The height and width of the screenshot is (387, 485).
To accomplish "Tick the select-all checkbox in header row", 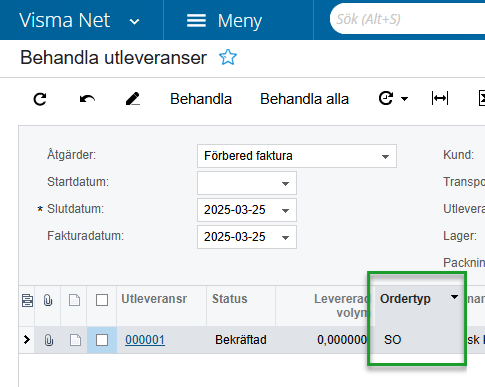I will click(102, 300).
